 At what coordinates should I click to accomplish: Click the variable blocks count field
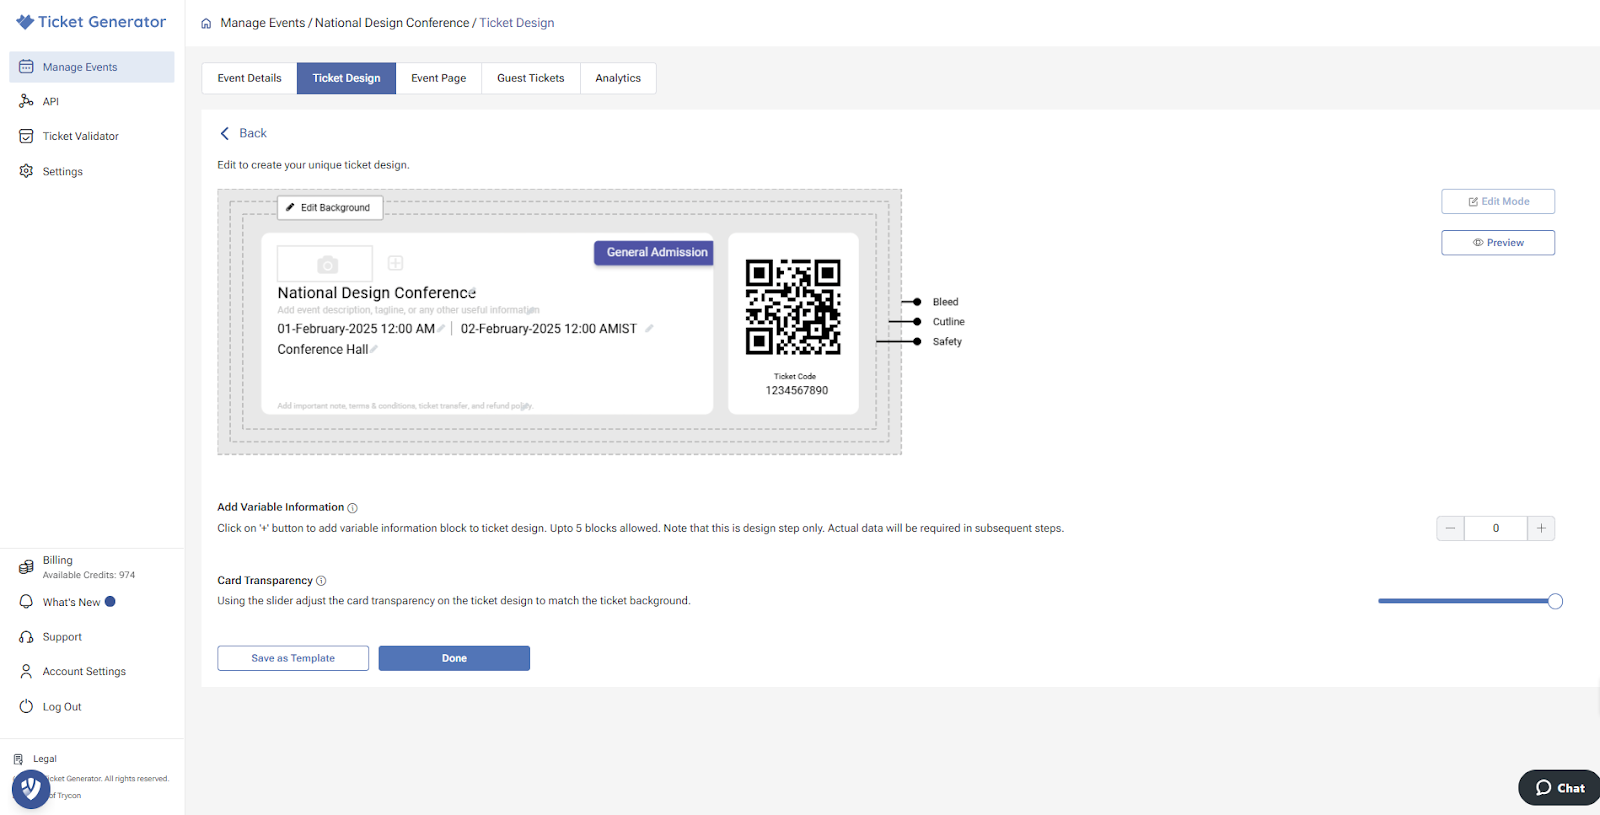click(1495, 528)
